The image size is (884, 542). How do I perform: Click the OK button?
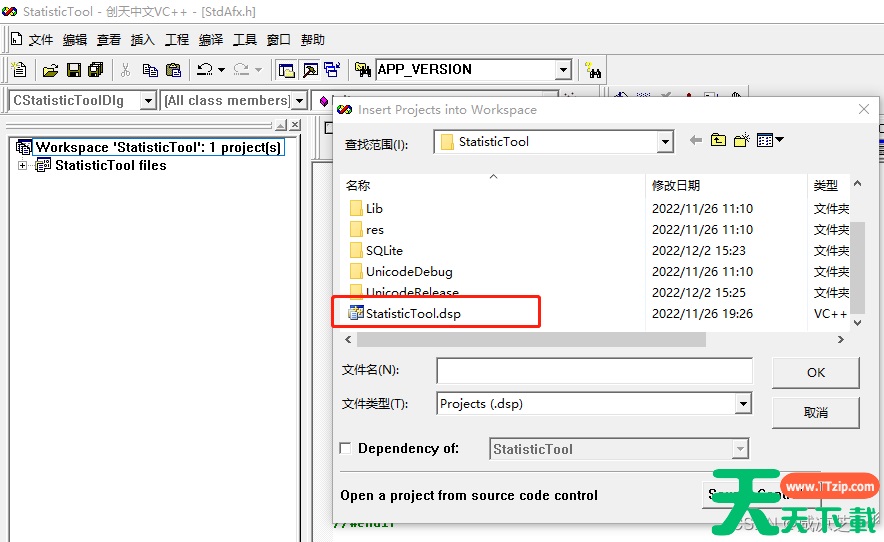(815, 372)
